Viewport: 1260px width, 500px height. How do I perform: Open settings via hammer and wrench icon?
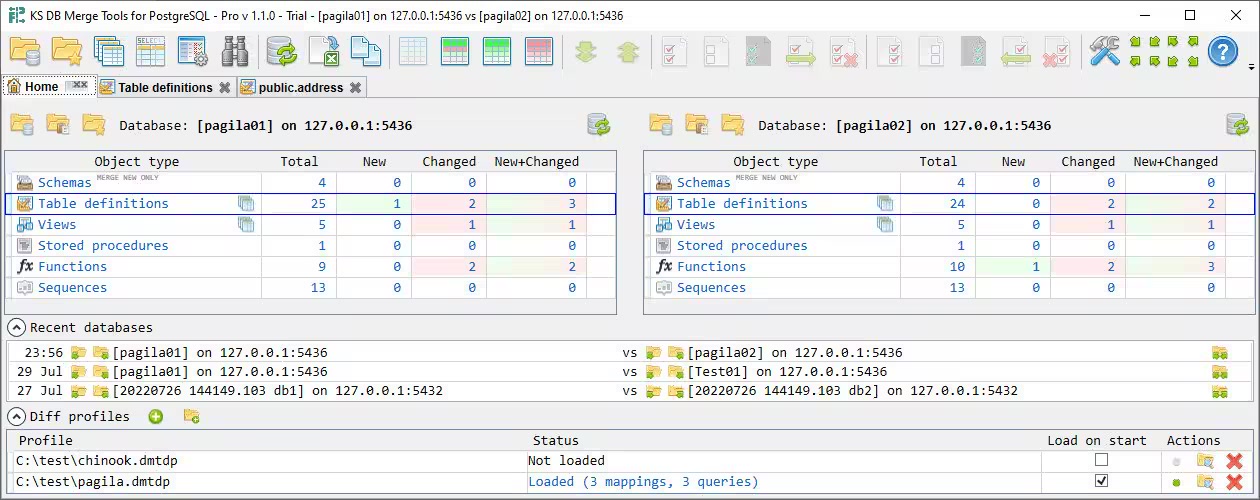point(1105,51)
